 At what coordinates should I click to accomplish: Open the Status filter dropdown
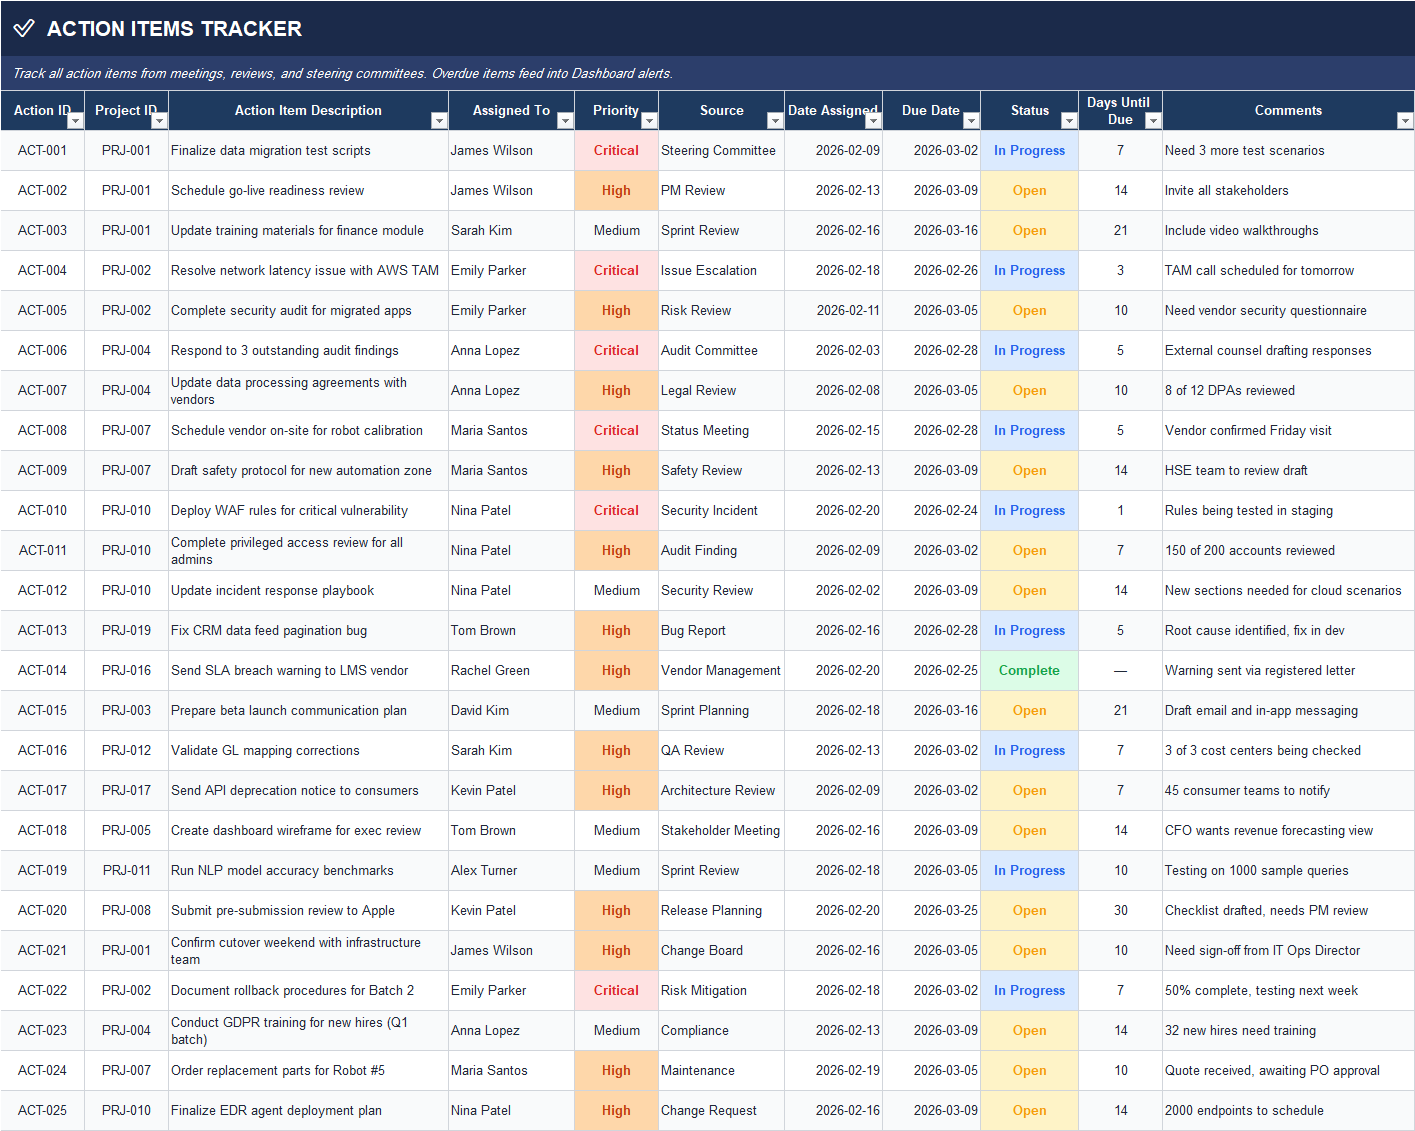pos(1069,121)
